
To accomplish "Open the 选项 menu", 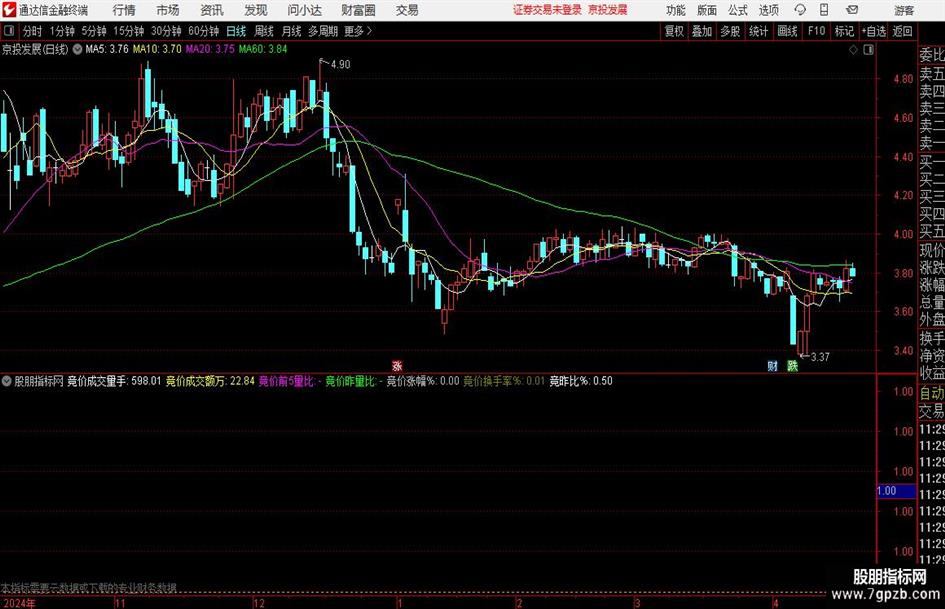I will [x=768, y=10].
